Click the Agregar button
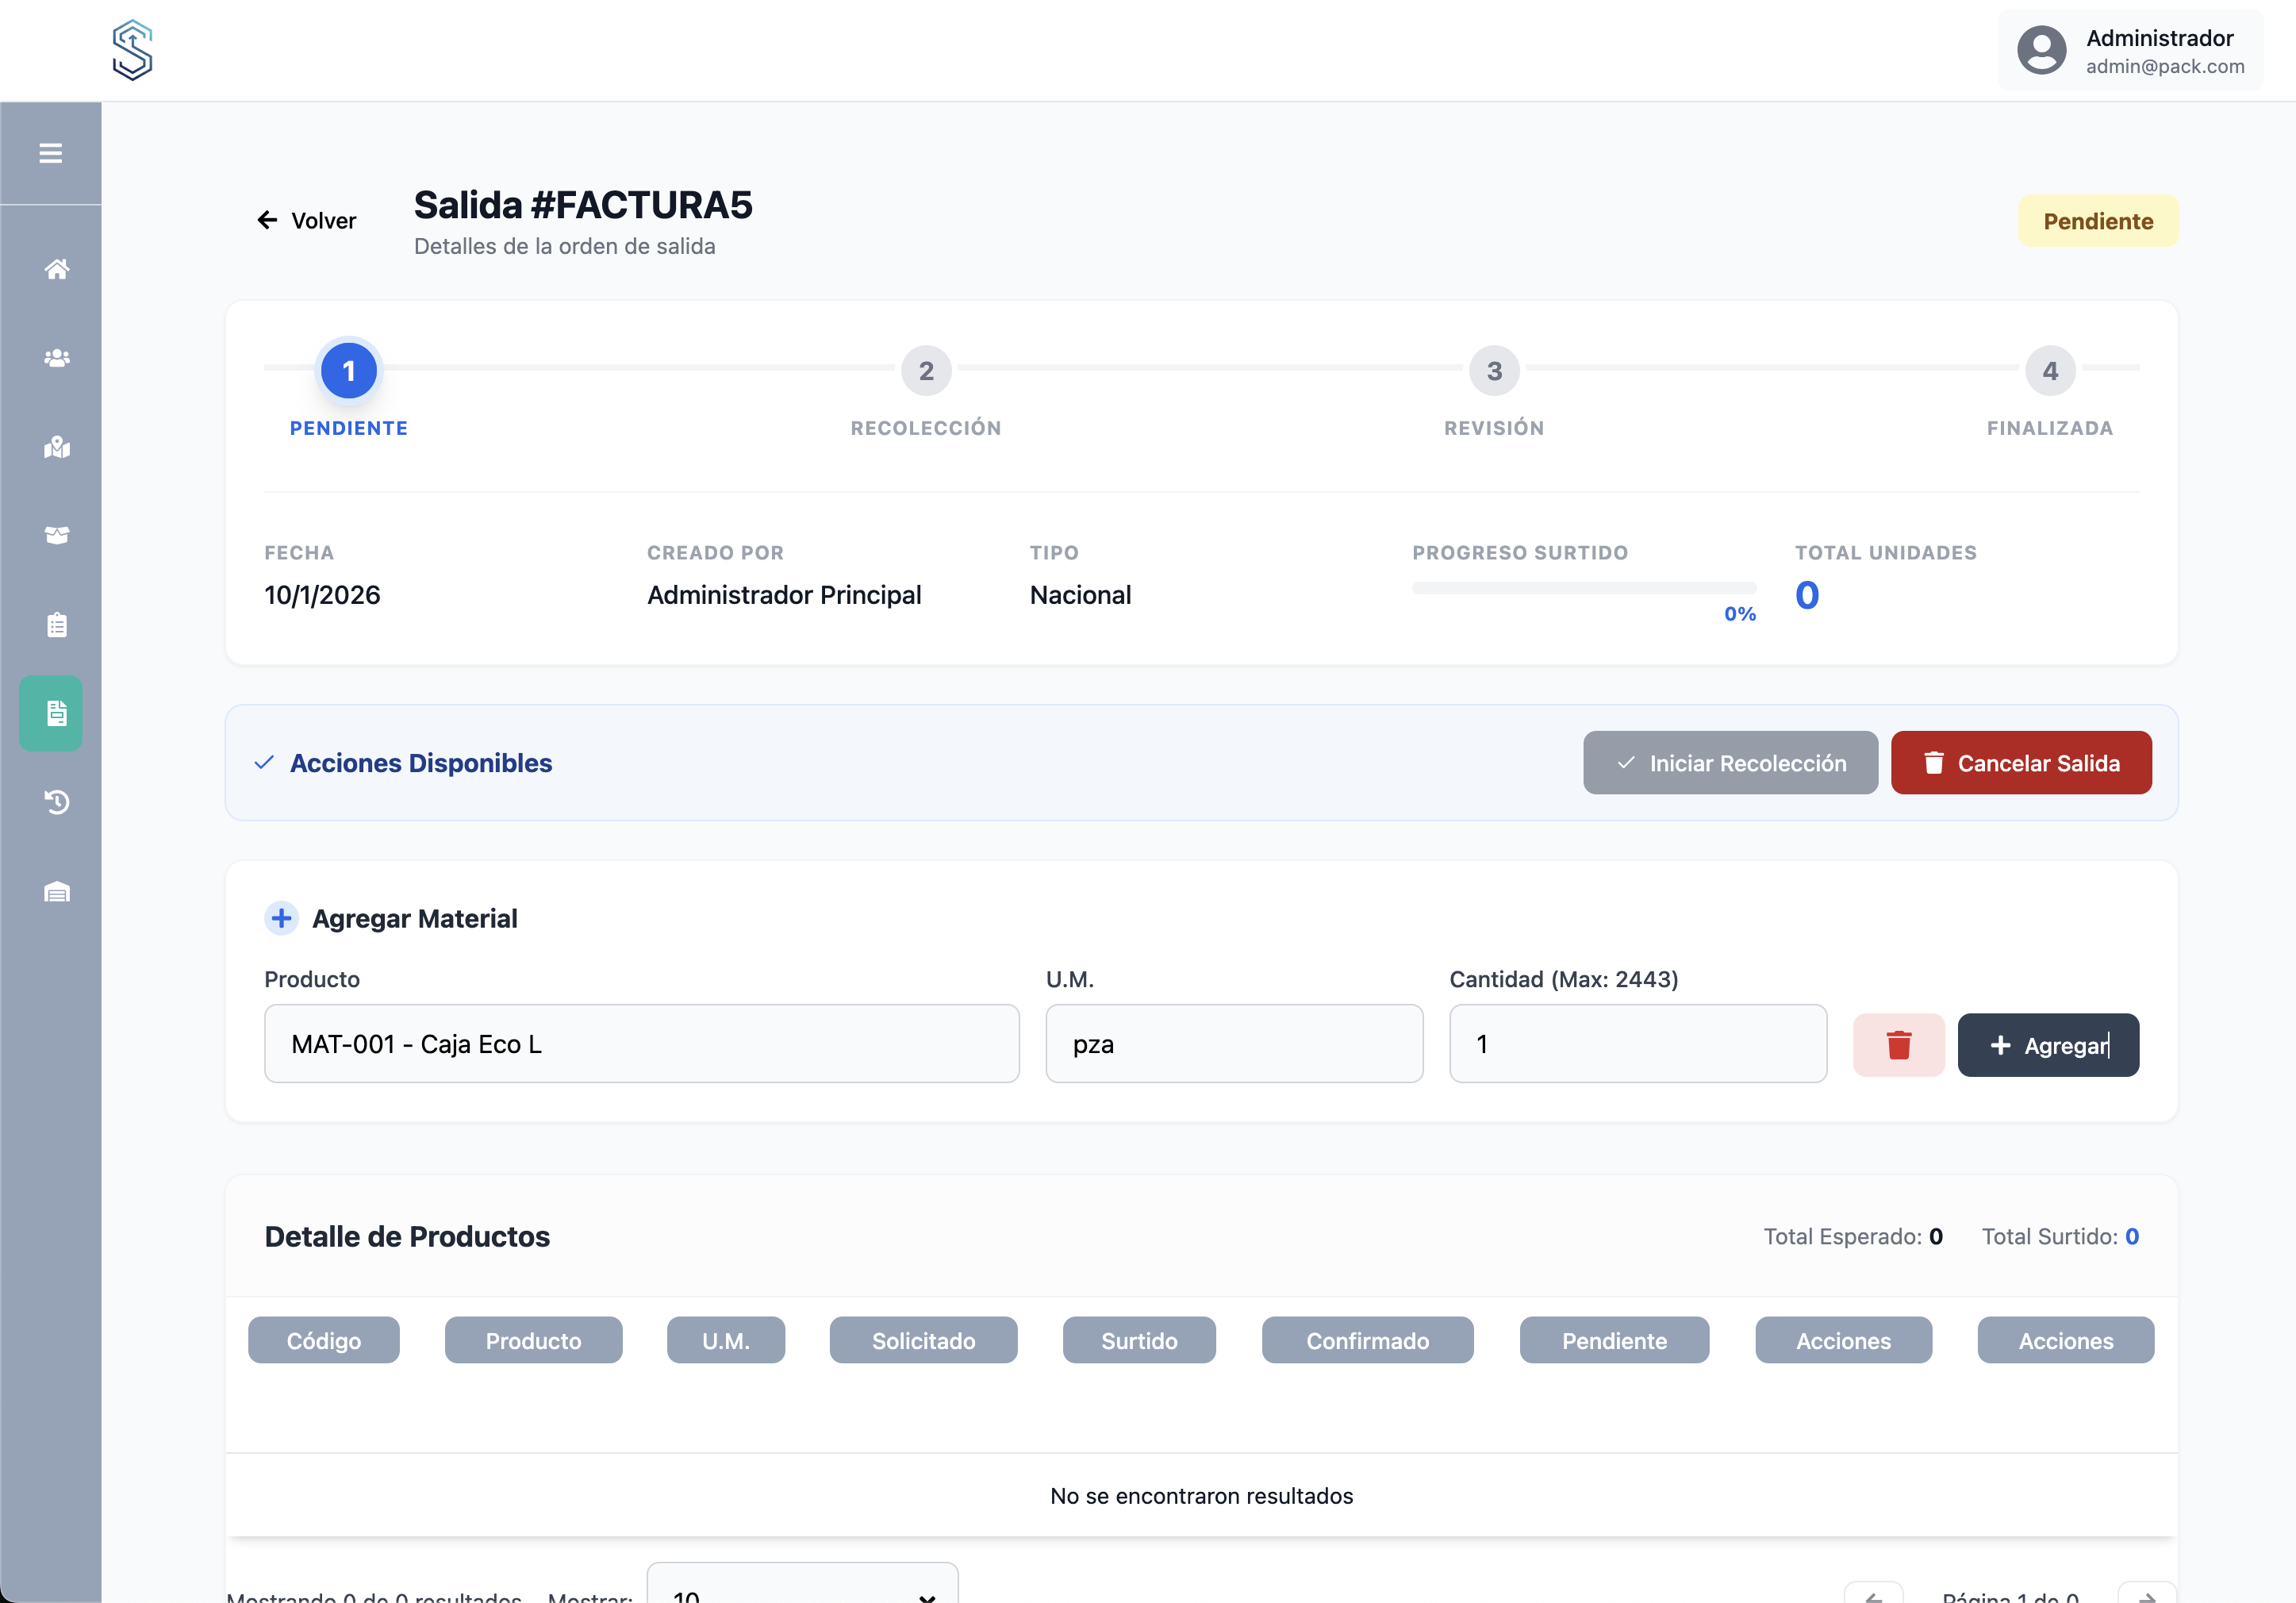 [x=2047, y=1045]
